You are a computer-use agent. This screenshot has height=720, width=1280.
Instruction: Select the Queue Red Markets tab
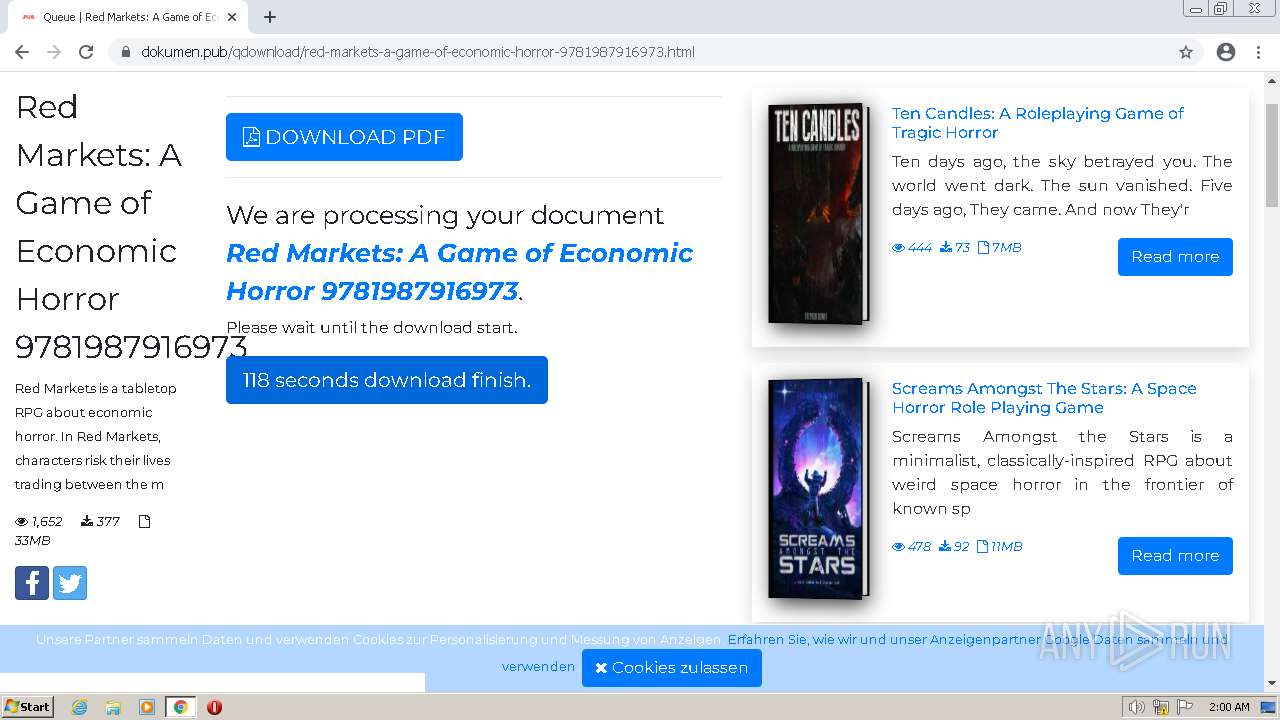click(128, 17)
